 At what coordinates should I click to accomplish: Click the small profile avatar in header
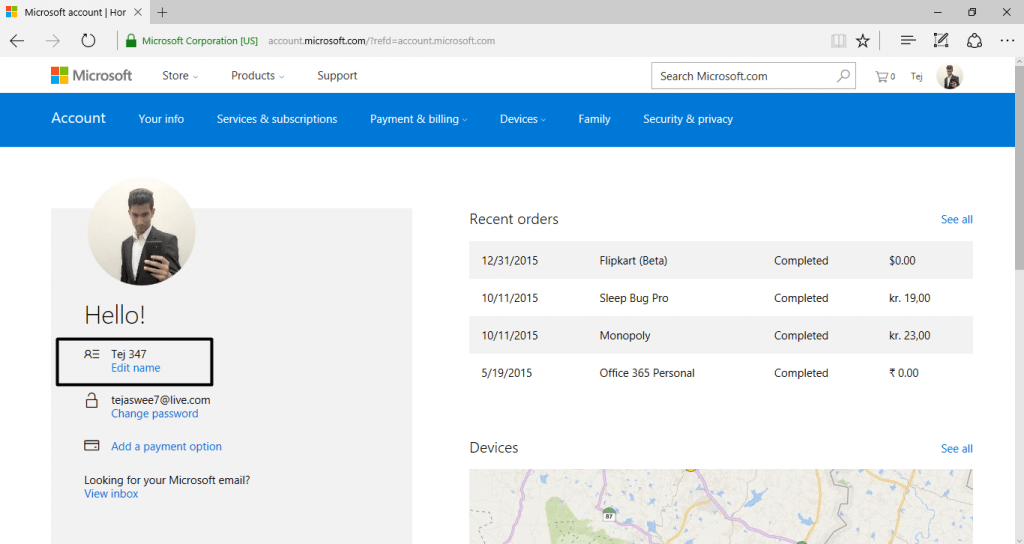[x=950, y=76]
